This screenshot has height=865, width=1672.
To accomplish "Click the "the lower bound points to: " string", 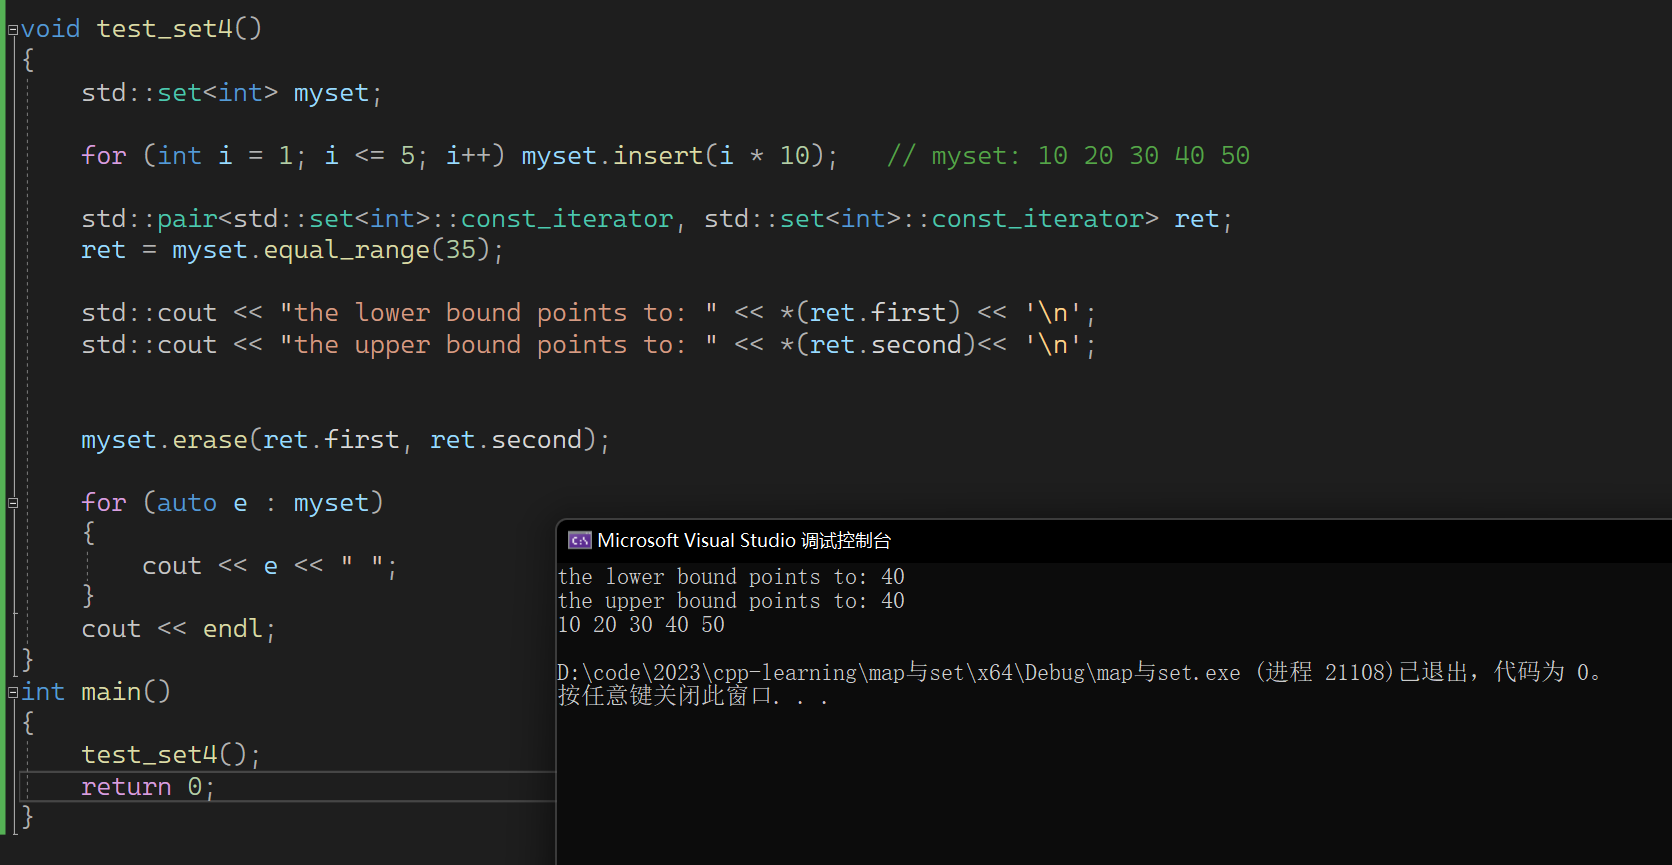I will (499, 313).
